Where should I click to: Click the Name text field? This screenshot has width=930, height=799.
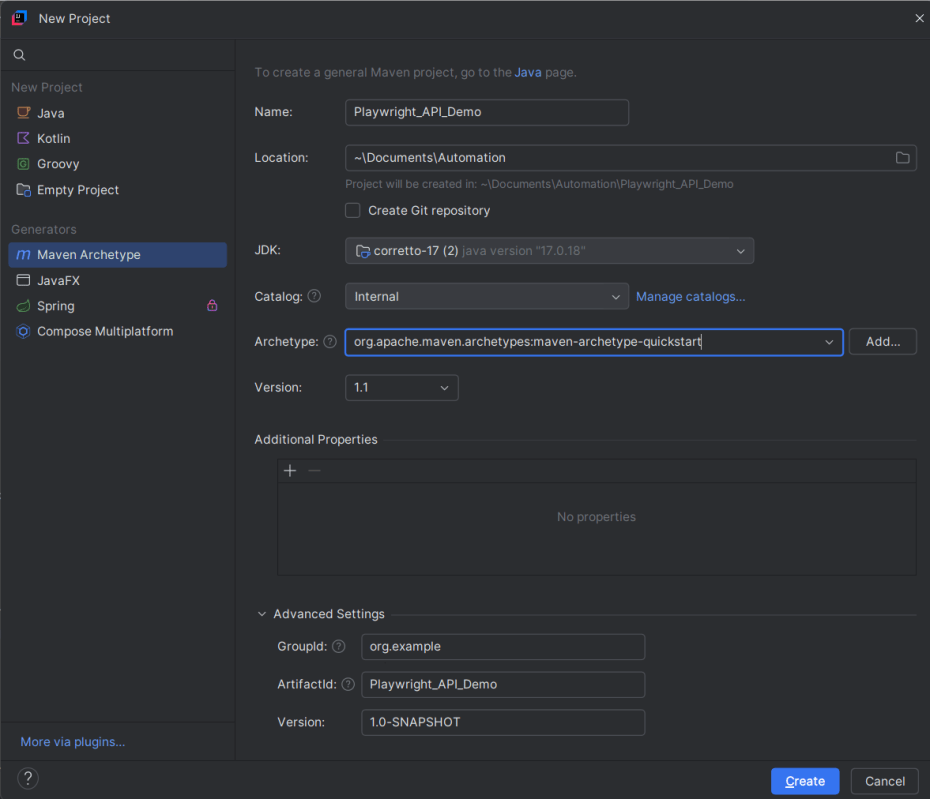click(486, 112)
